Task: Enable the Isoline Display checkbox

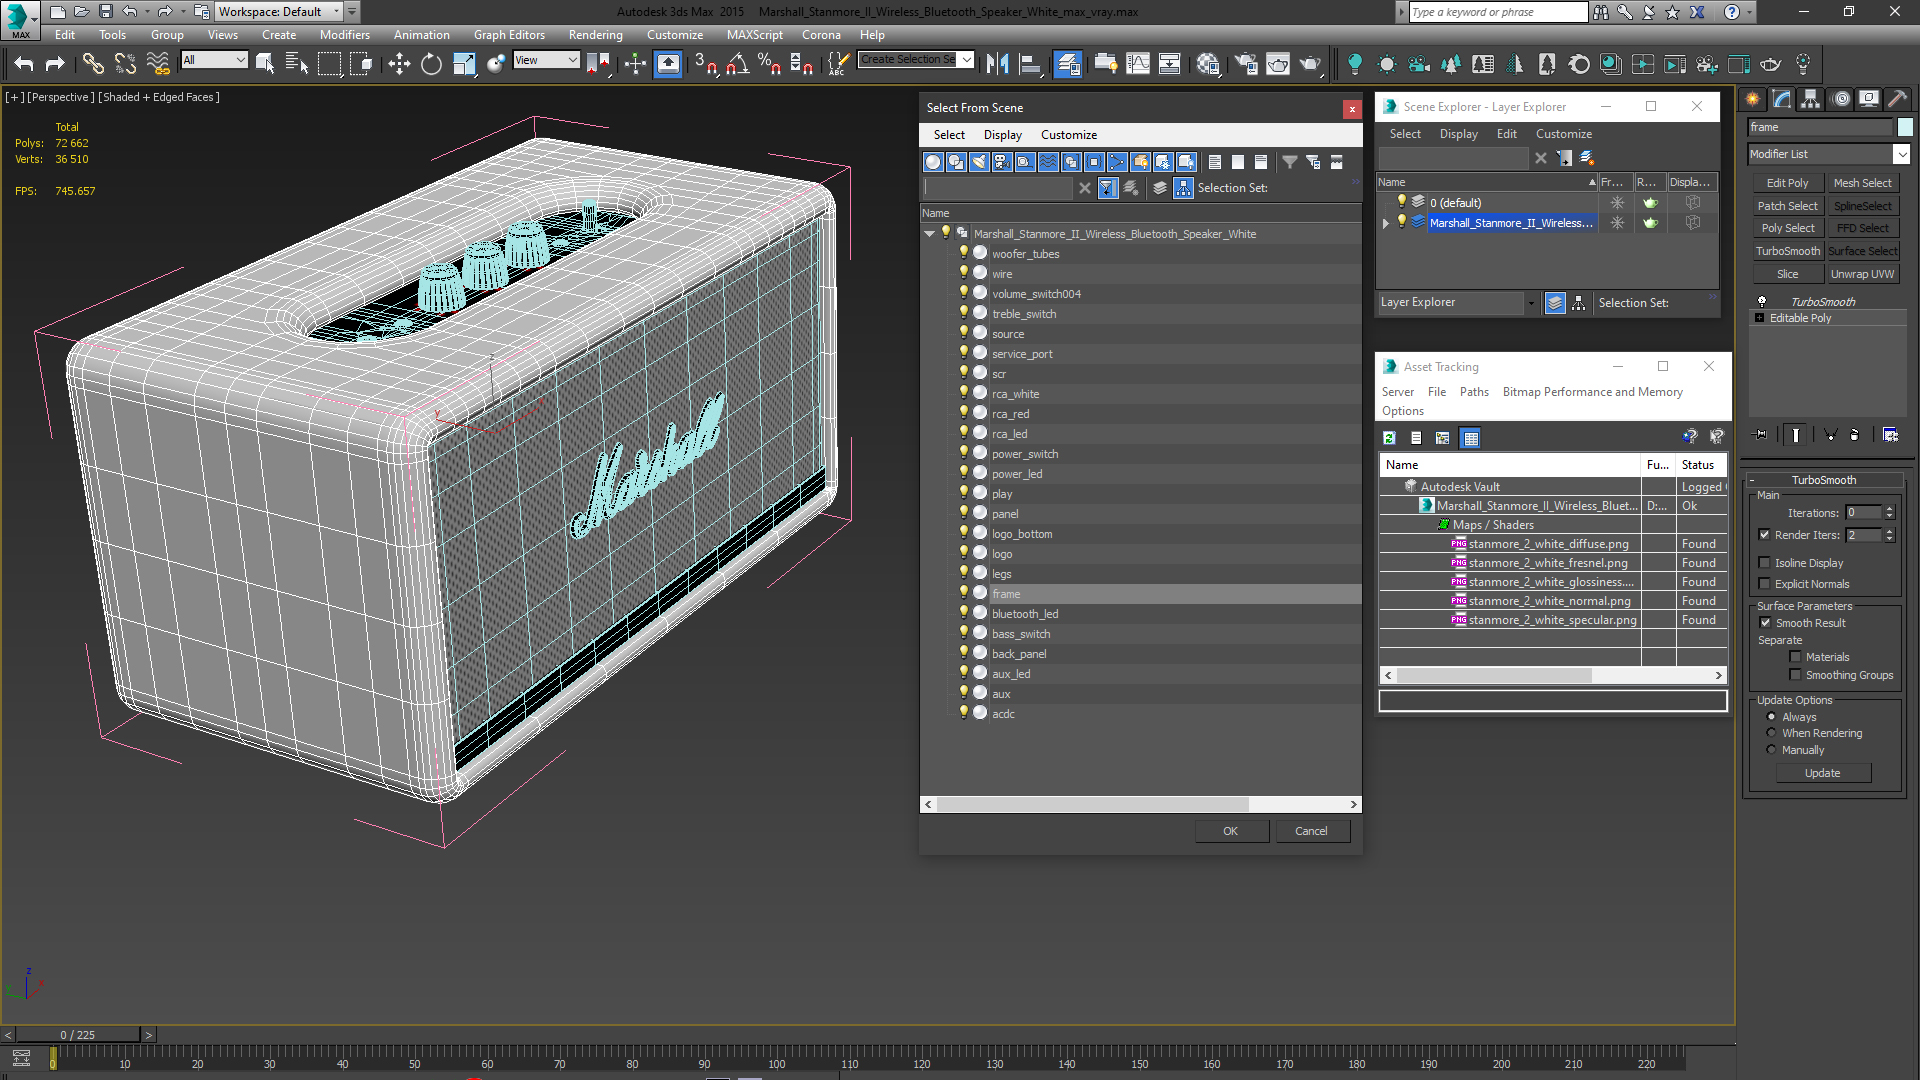Action: 1765,563
